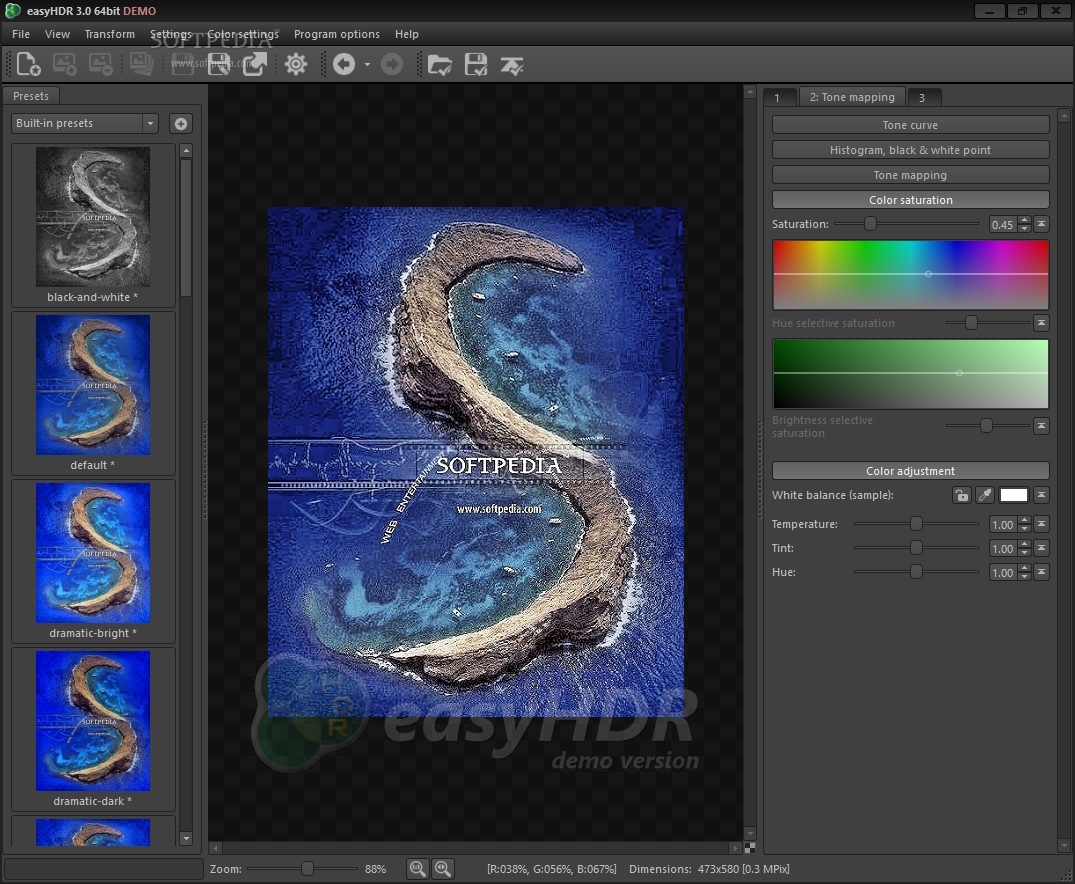Viewport: 1075px width, 884px height.
Task: Reset Saturation with its reset icon
Action: tap(1041, 224)
